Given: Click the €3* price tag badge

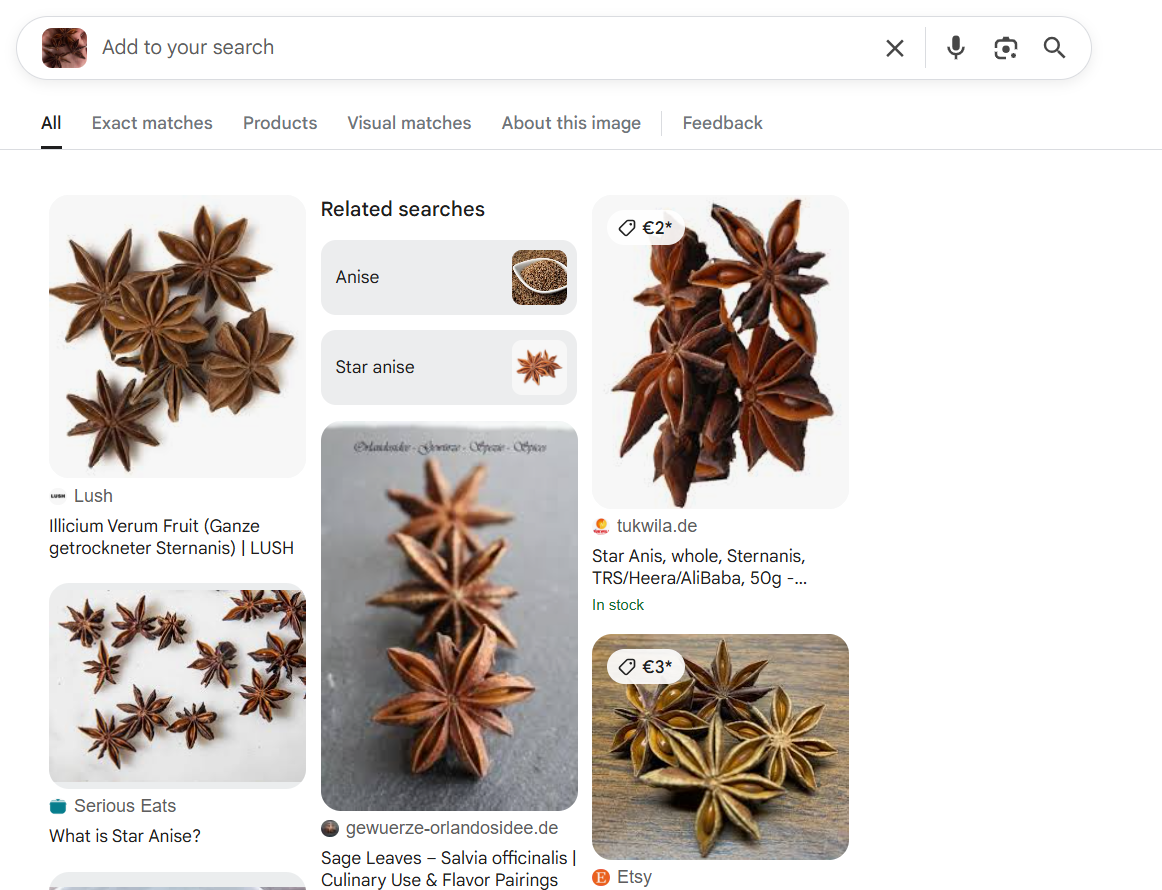Looking at the screenshot, I should coord(645,666).
